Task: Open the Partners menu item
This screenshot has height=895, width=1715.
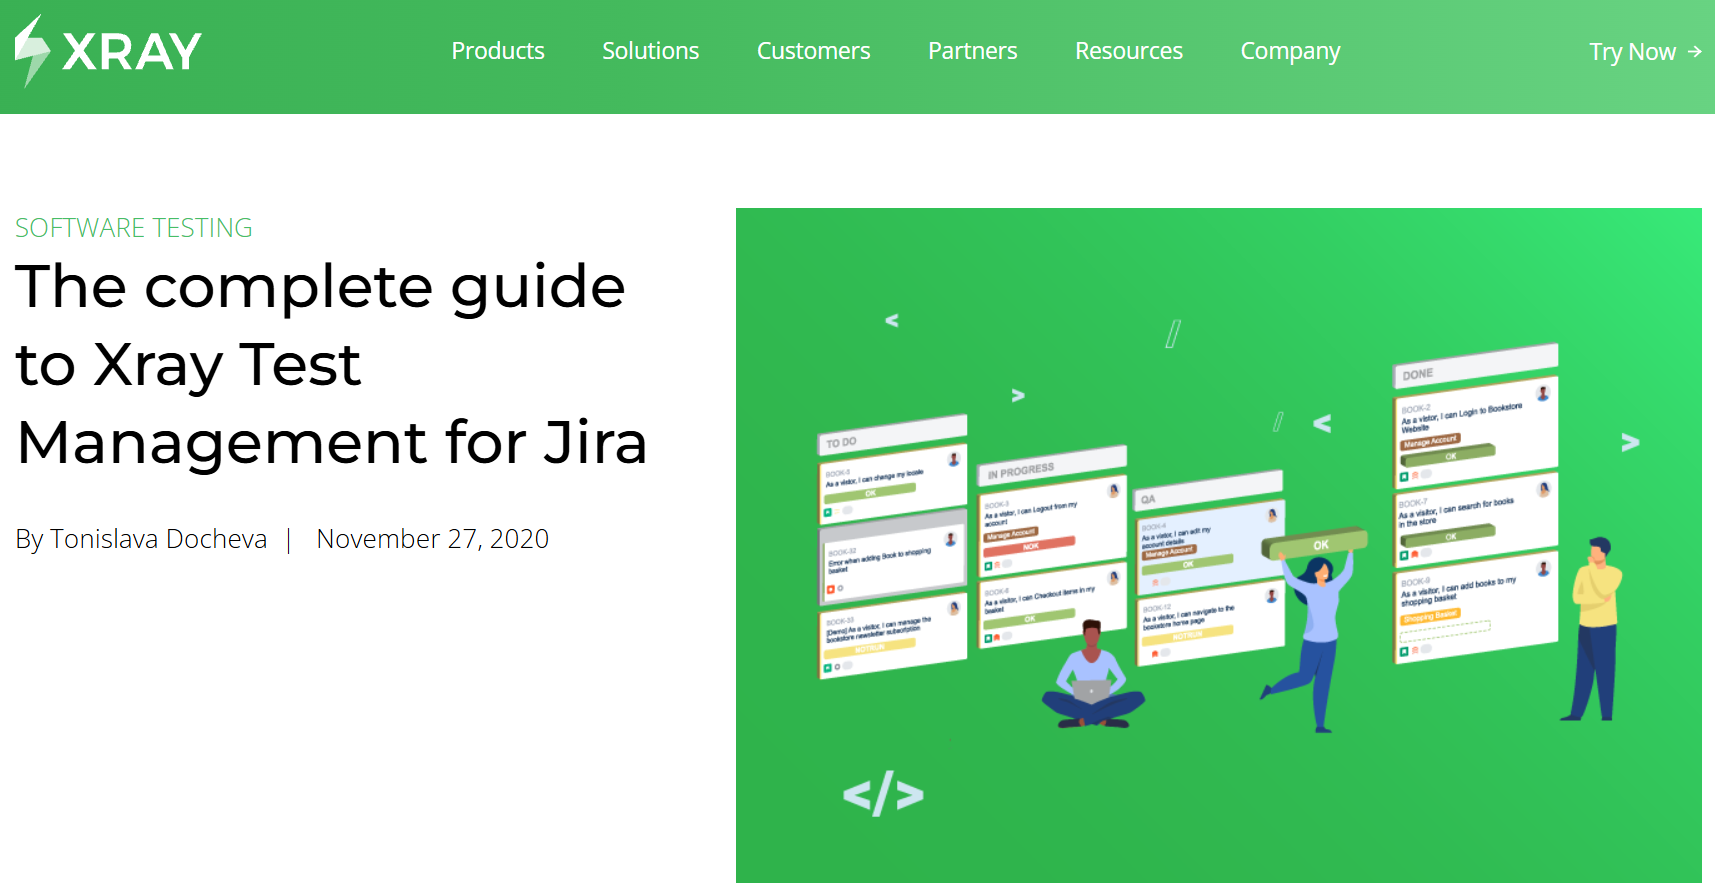Action: (x=972, y=51)
